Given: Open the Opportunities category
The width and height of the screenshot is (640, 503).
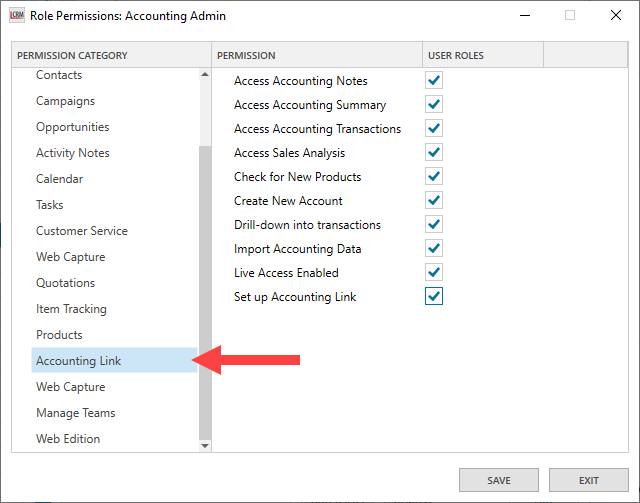Looking at the screenshot, I should tap(72, 127).
